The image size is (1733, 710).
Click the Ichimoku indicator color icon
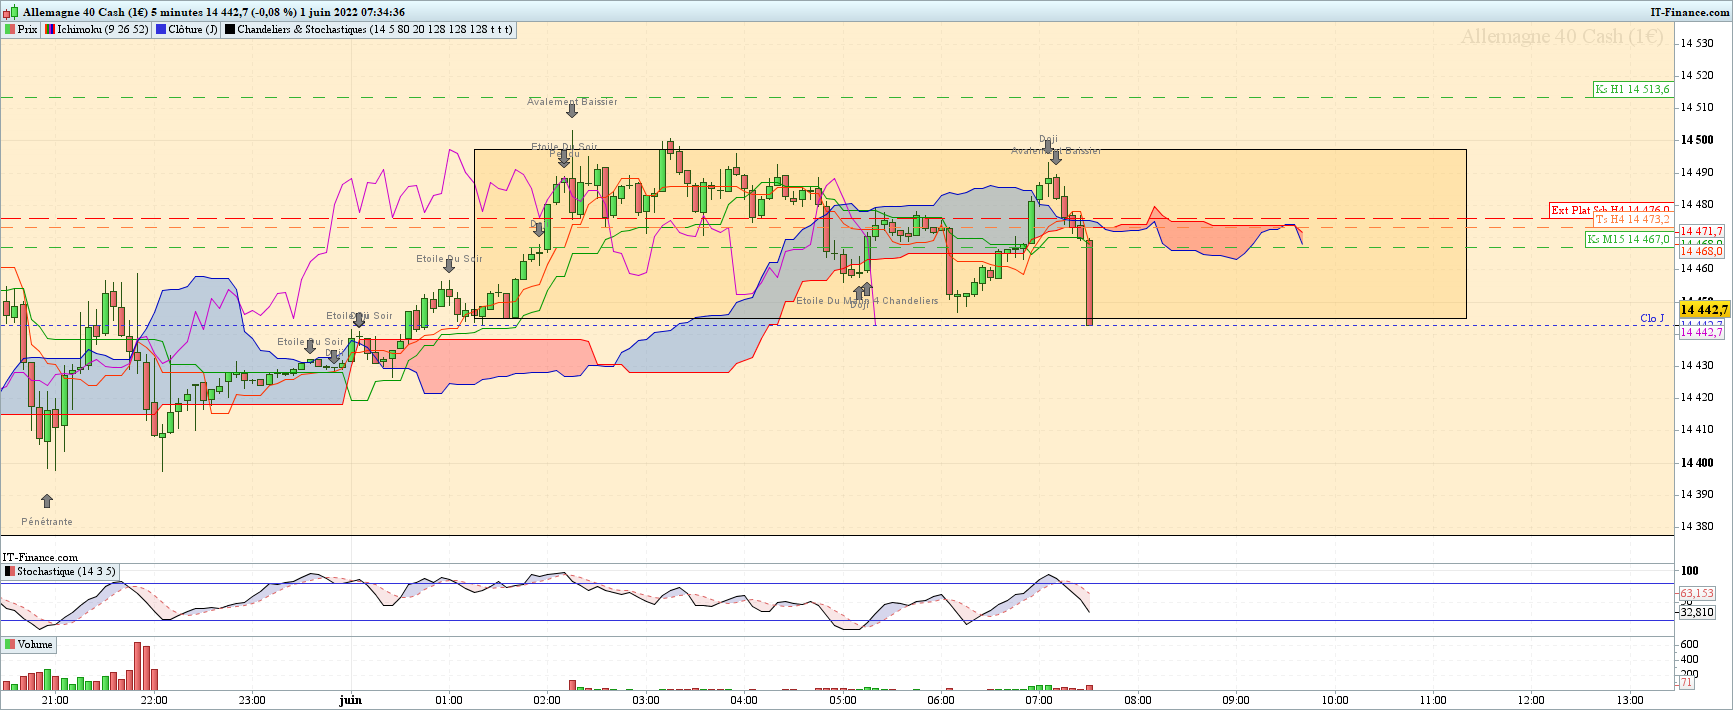click(x=50, y=30)
